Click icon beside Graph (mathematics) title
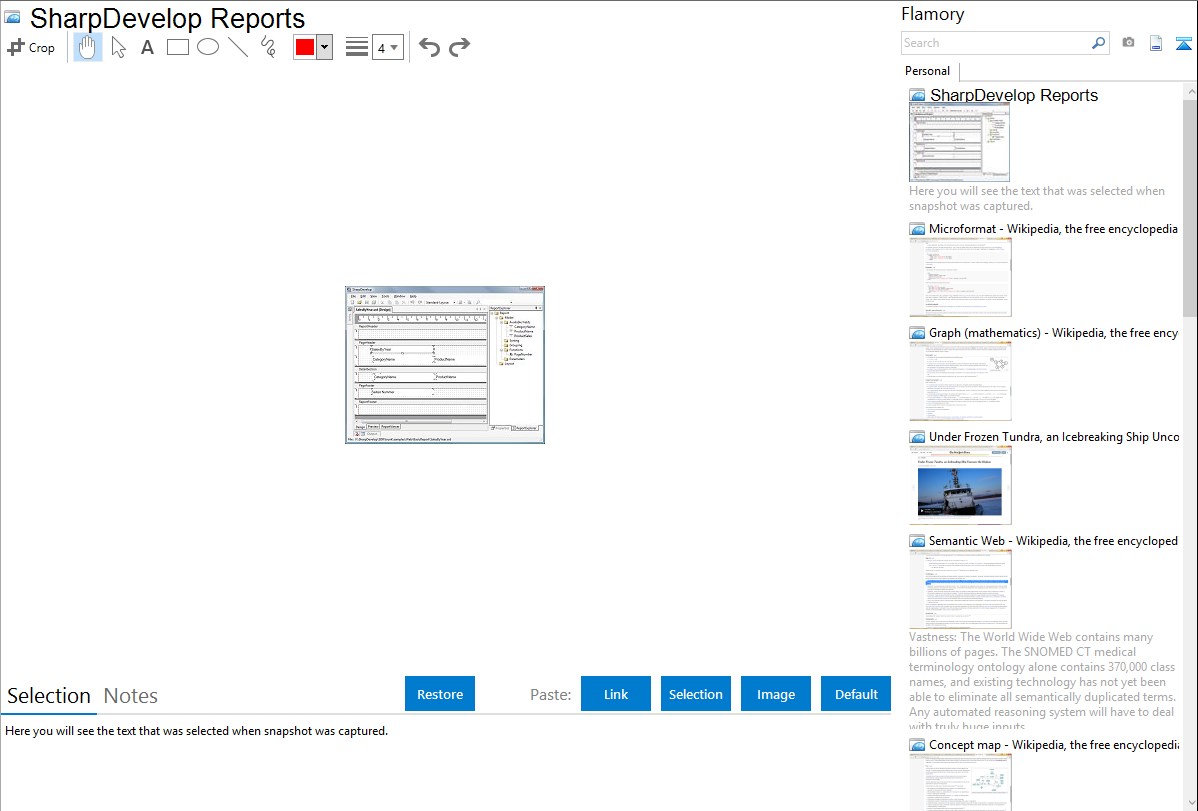Image resolution: width=1198 pixels, height=811 pixels. click(x=917, y=333)
